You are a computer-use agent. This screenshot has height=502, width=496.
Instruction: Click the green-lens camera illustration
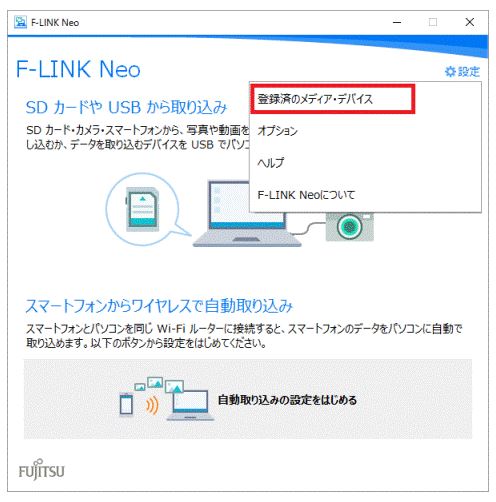349,226
